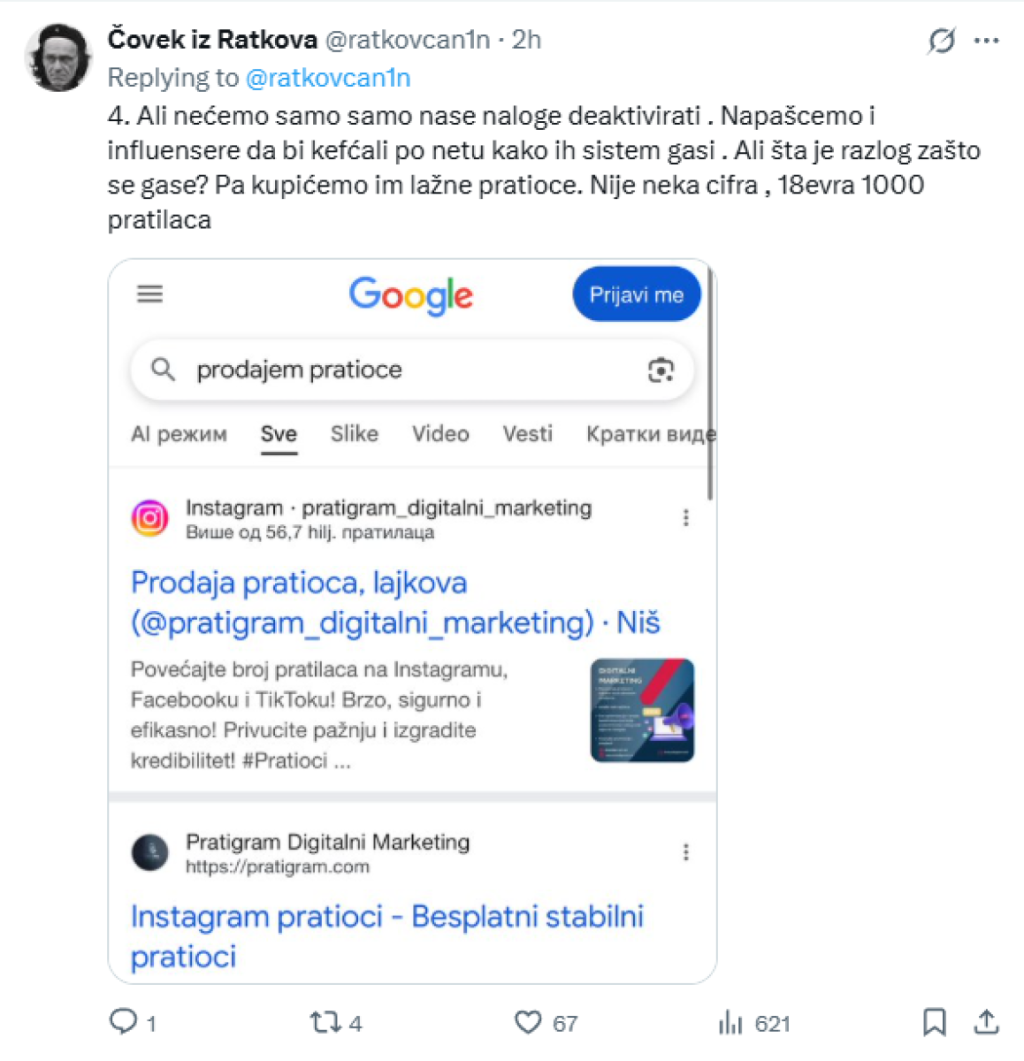Open Grok explain icon on tweet
The image size is (1024, 1061).
(x=941, y=41)
